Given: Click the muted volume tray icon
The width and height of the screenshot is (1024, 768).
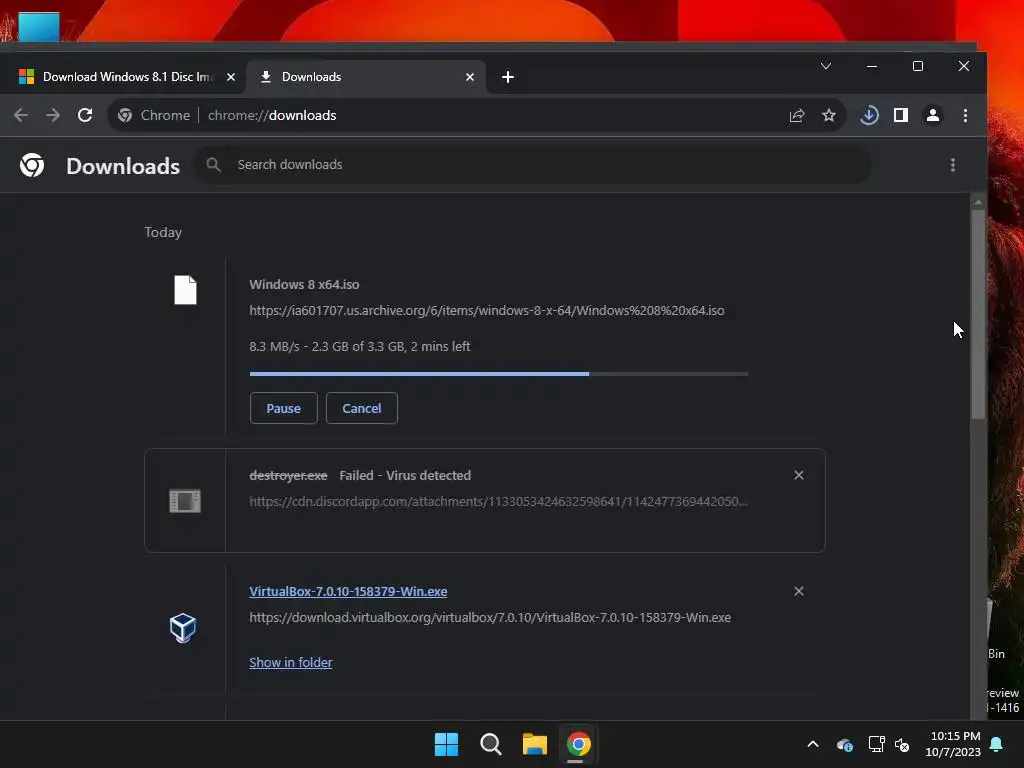Looking at the screenshot, I should click(902, 744).
